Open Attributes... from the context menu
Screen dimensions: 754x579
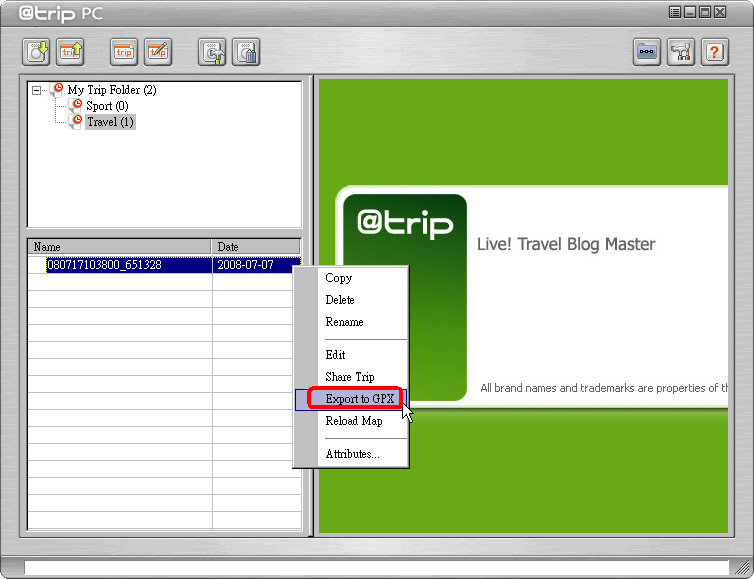coord(351,454)
